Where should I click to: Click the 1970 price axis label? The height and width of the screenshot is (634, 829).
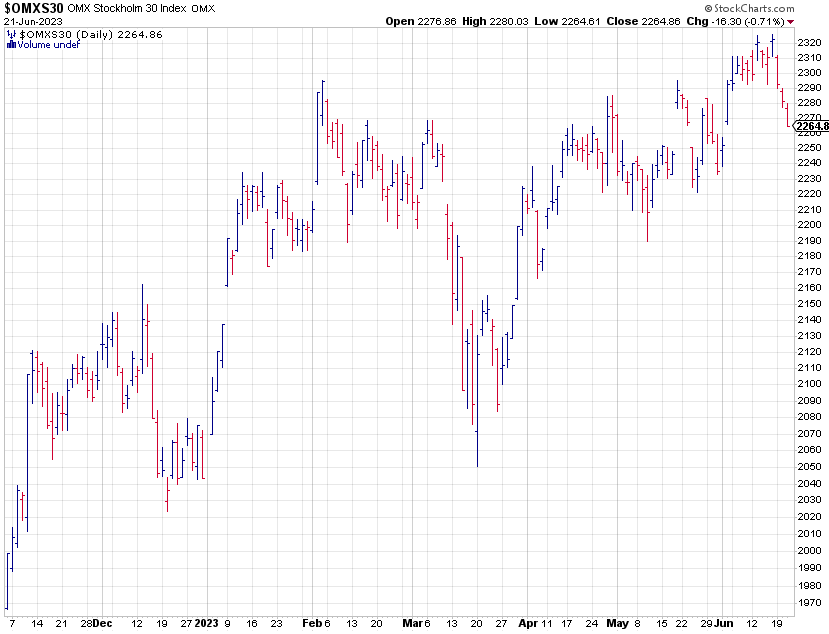pyautogui.click(x=809, y=602)
